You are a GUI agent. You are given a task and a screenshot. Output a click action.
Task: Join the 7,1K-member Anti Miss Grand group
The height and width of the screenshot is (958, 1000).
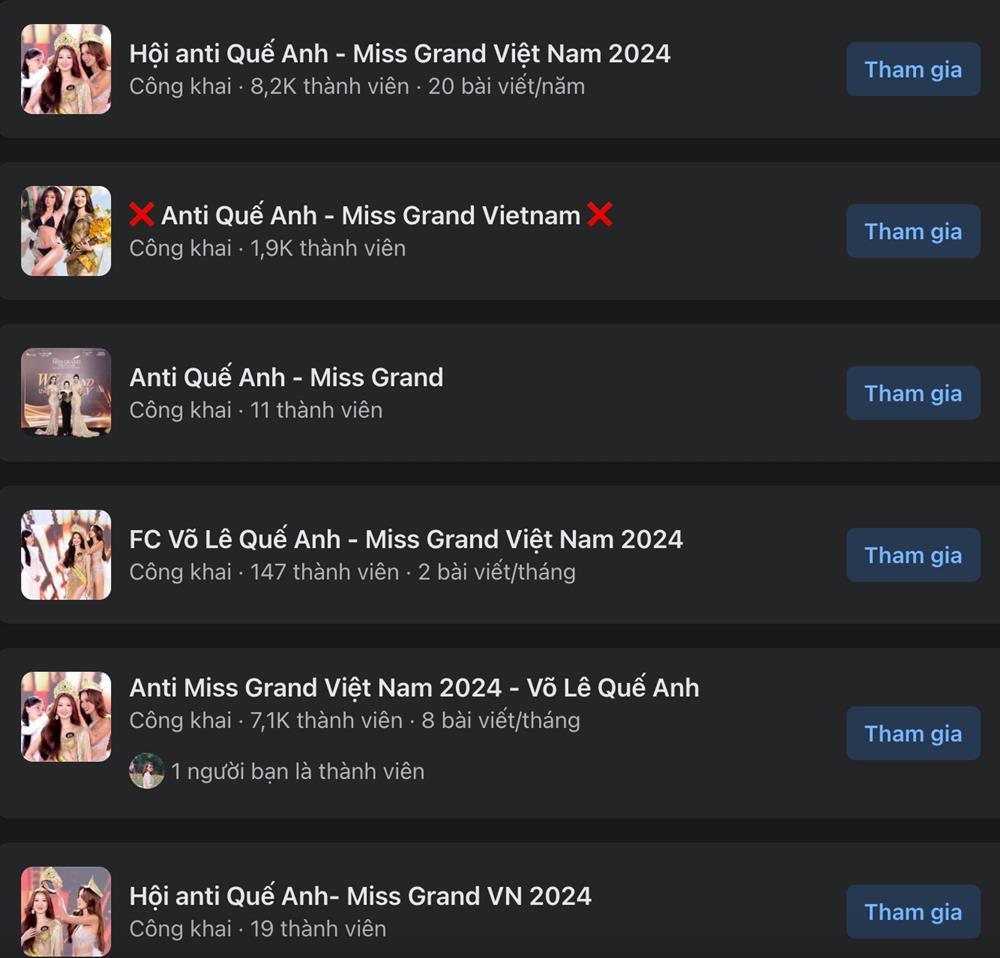[x=913, y=733]
